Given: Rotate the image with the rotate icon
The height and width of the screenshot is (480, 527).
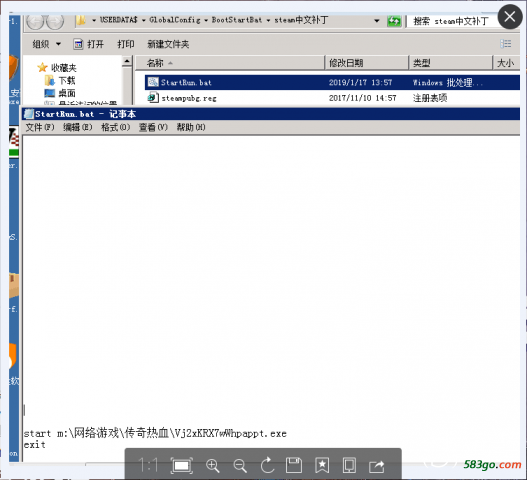Looking at the screenshot, I should (268, 465).
